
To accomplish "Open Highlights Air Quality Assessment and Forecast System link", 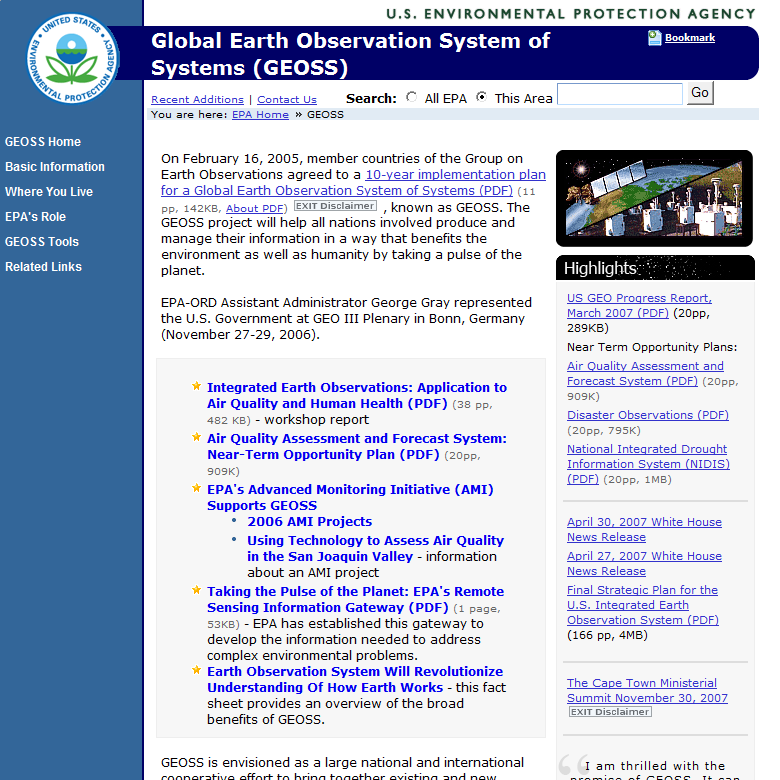I will click(645, 374).
